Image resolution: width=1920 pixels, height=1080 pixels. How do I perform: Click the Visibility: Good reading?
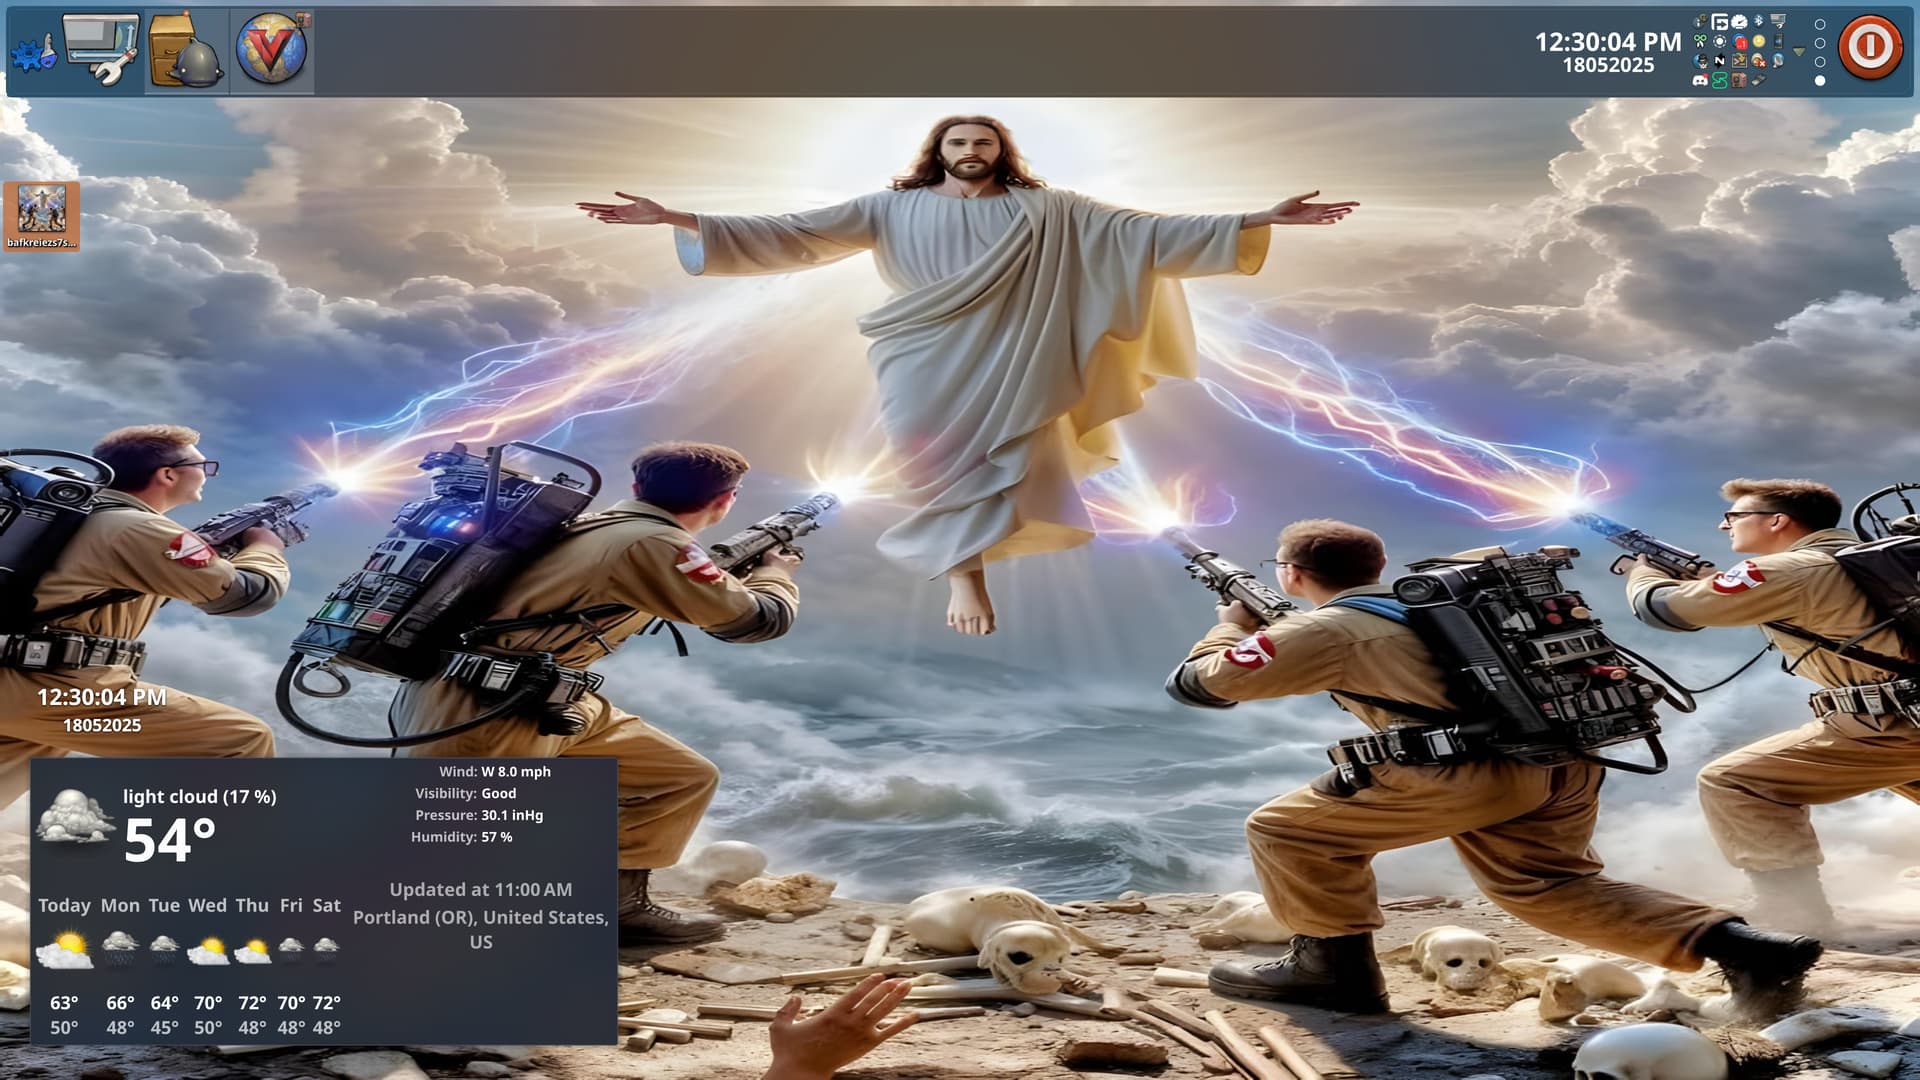[x=466, y=794]
